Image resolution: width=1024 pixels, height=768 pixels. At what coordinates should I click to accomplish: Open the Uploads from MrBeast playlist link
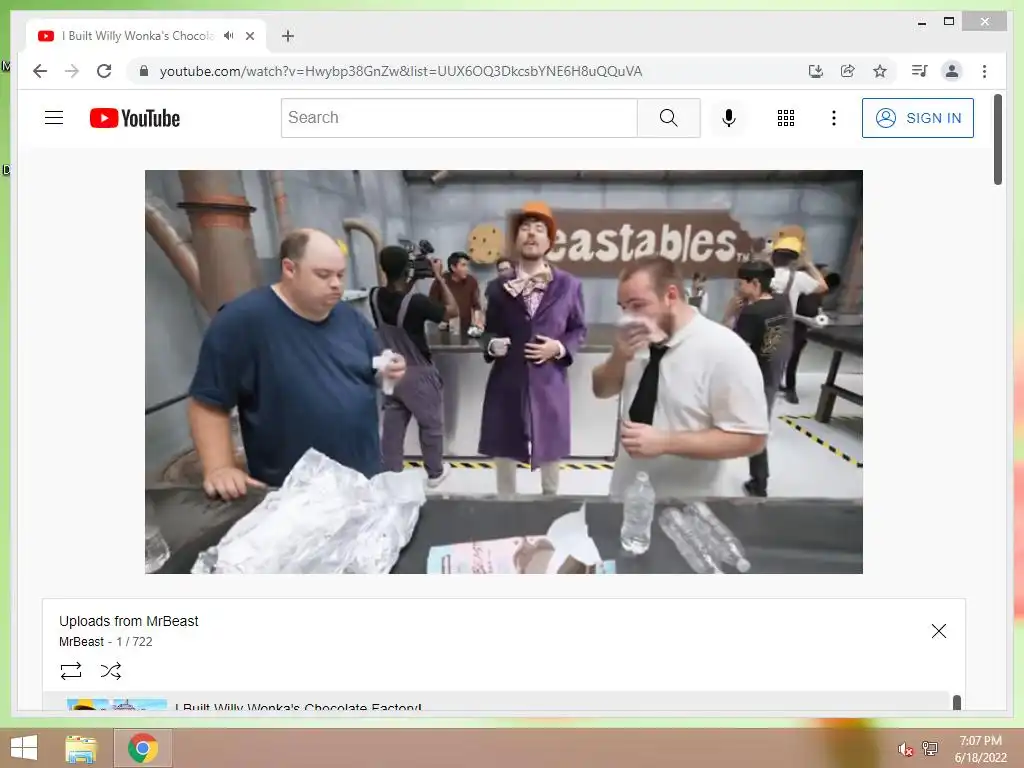tap(129, 621)
